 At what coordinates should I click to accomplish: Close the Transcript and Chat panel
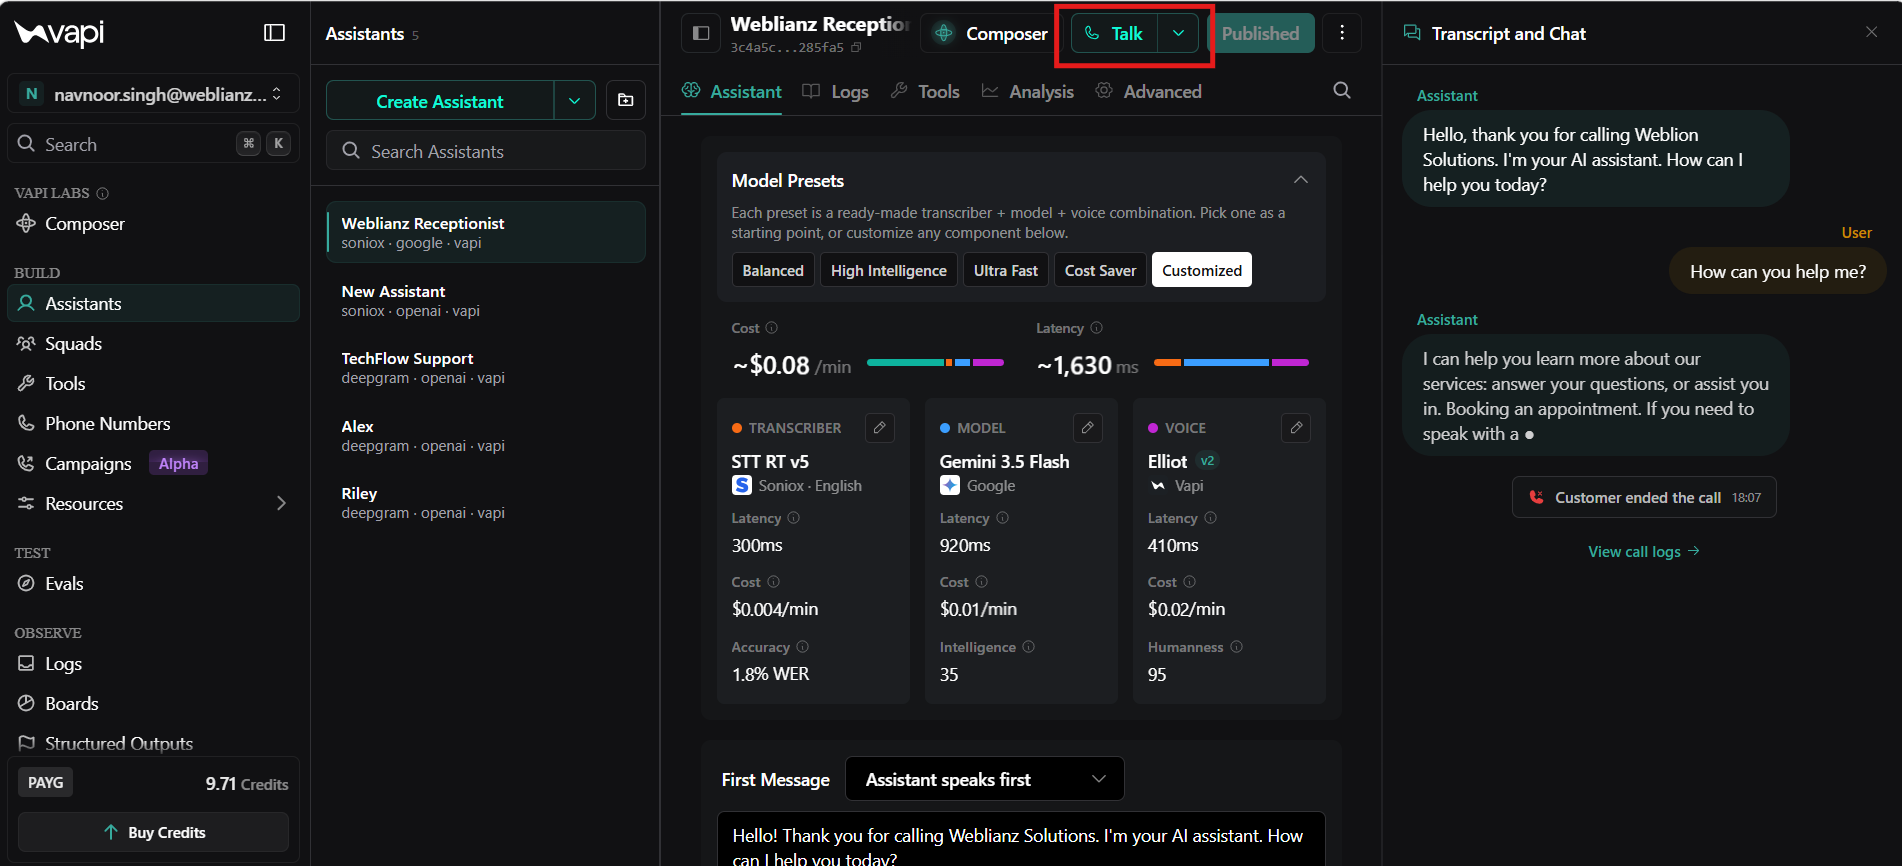coord(1871,32)
